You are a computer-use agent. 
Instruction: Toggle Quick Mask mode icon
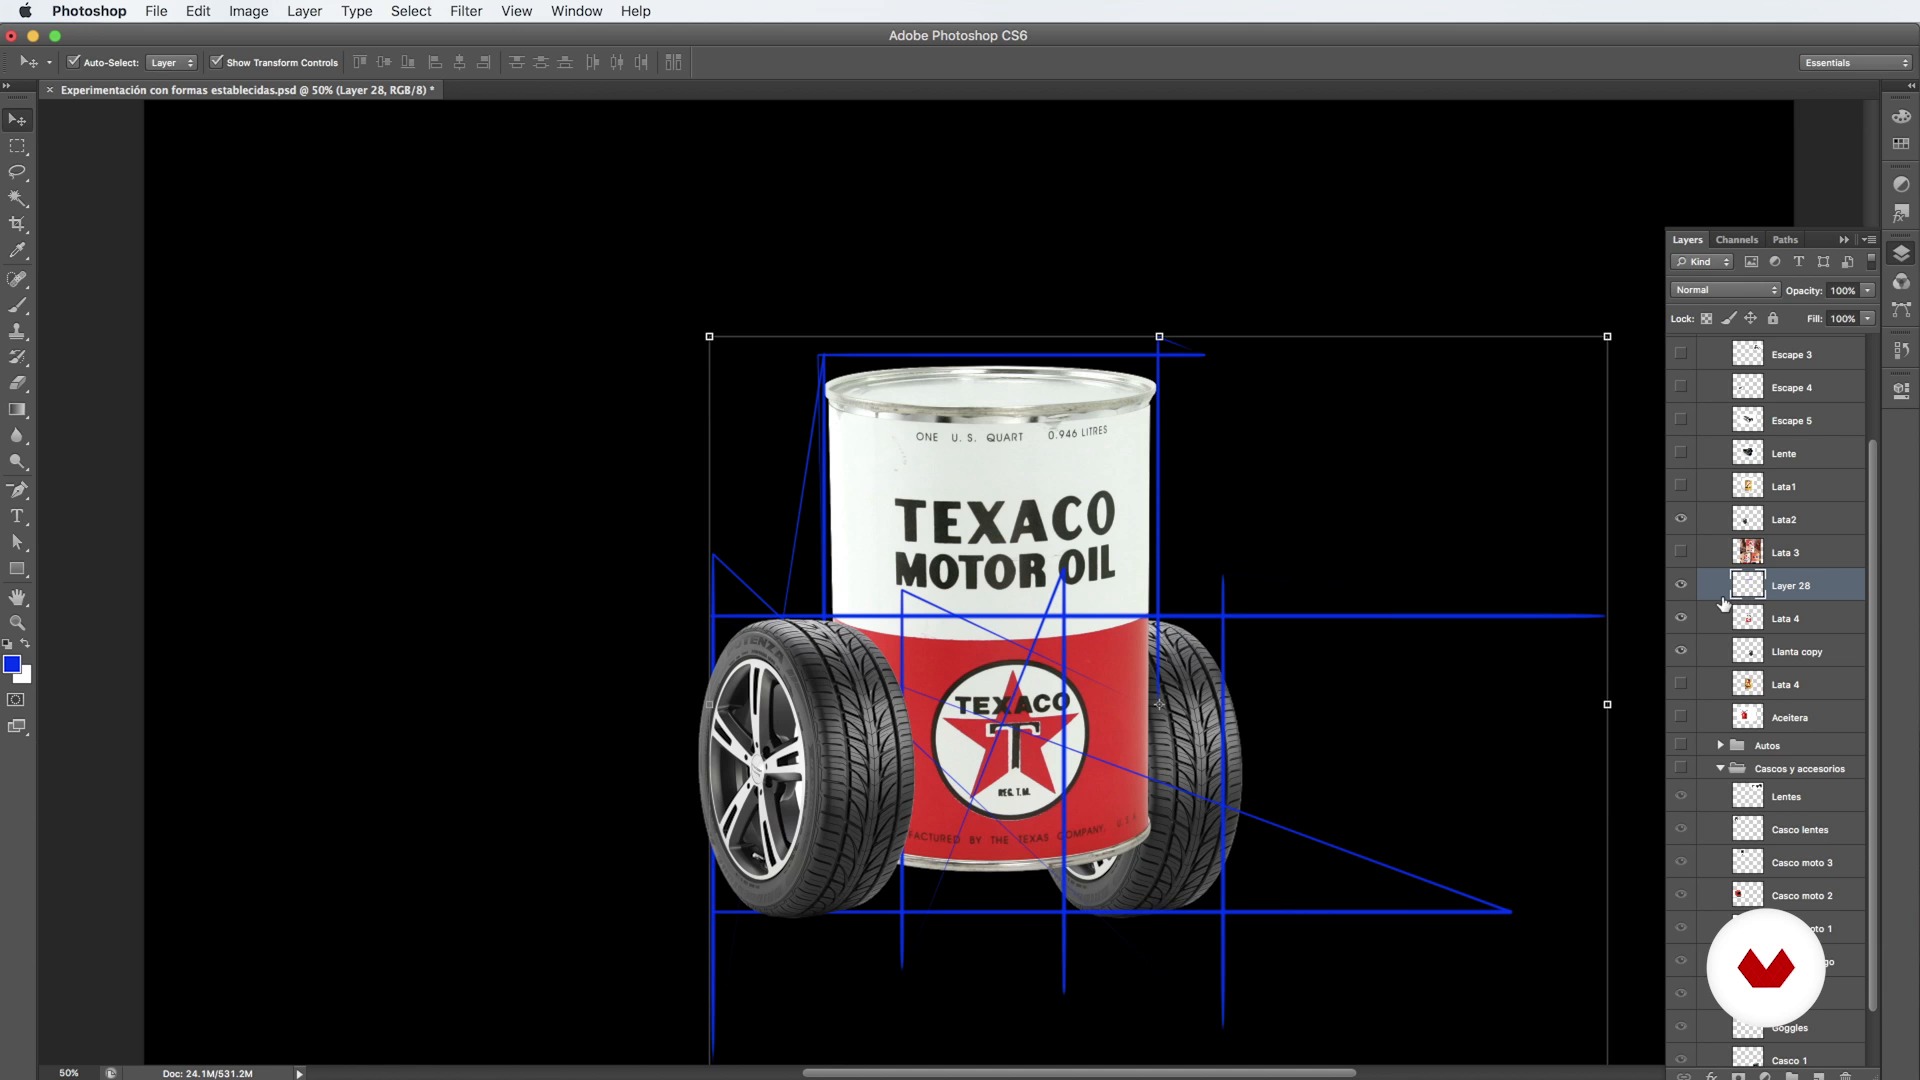(x=16, y=700)
